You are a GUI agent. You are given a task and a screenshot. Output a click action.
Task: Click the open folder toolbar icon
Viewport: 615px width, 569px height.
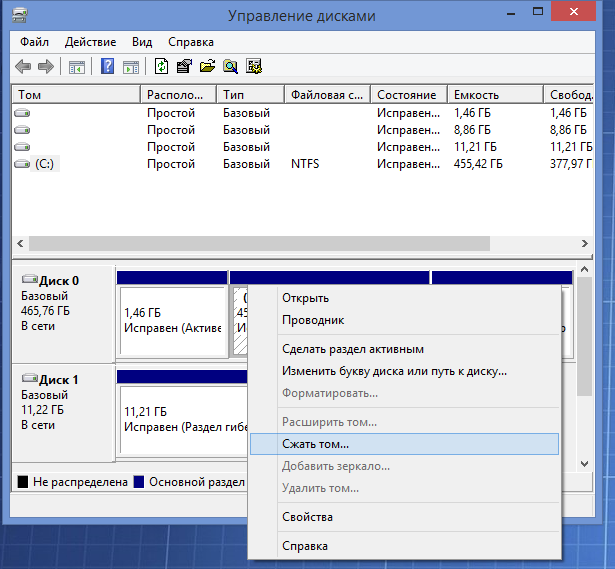pyautogui.click(x=207, y=66)
